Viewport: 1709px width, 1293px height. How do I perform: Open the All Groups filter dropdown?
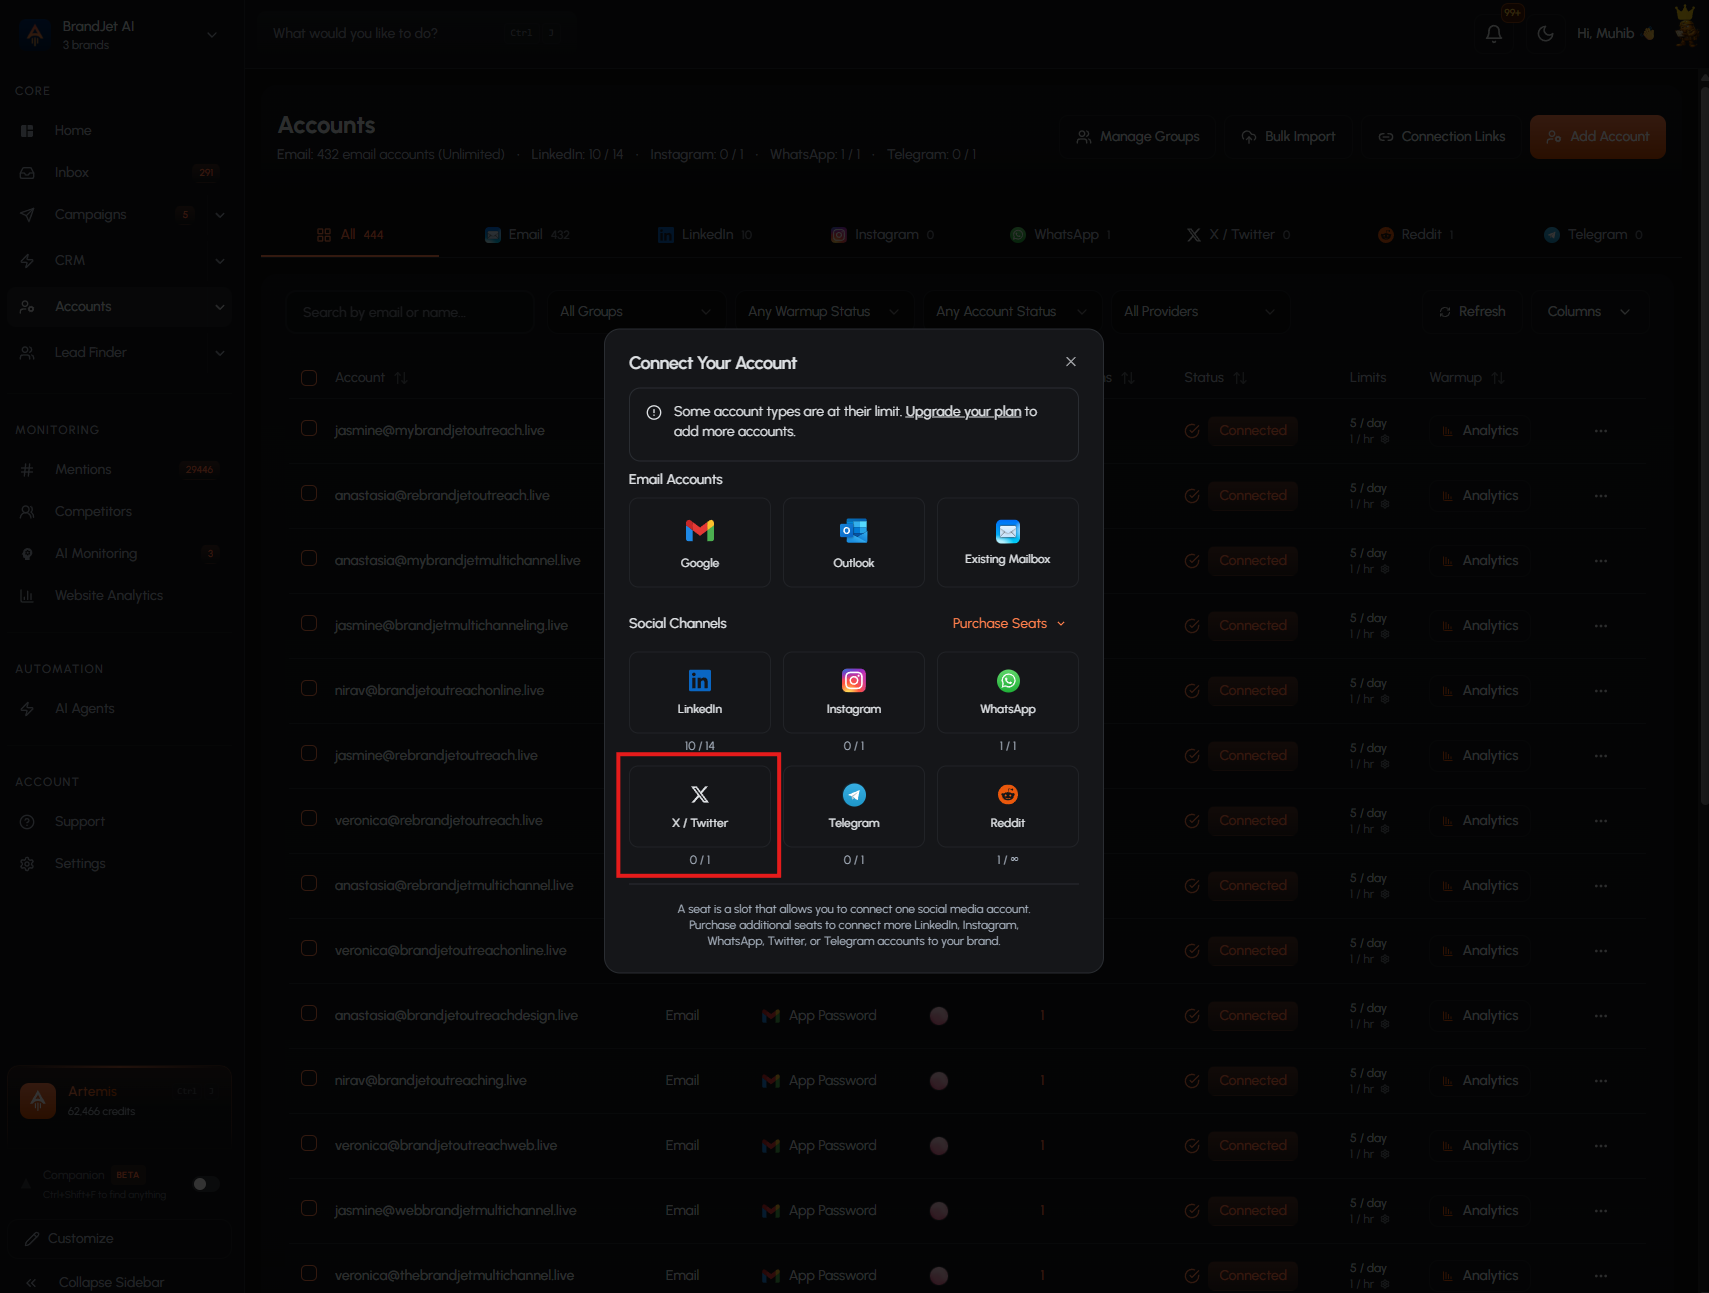point(635,311)
